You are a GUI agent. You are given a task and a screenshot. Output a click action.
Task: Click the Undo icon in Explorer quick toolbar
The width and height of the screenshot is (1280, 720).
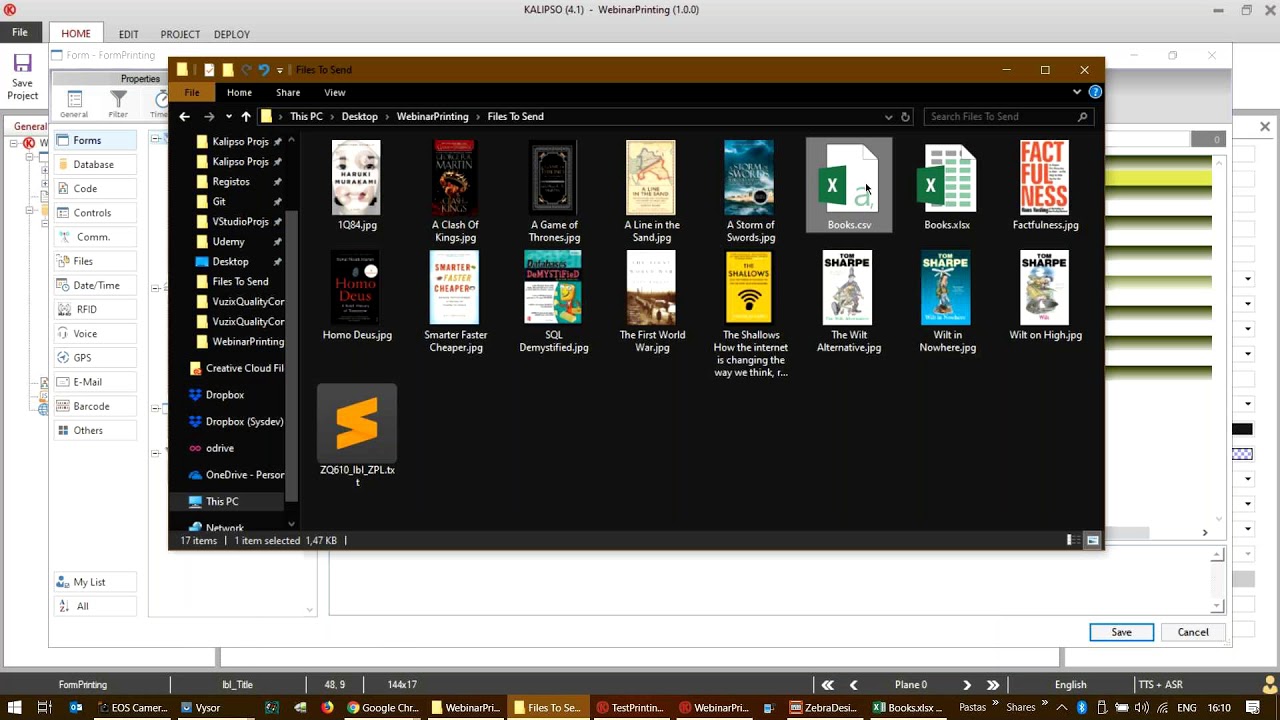point(263,70)
